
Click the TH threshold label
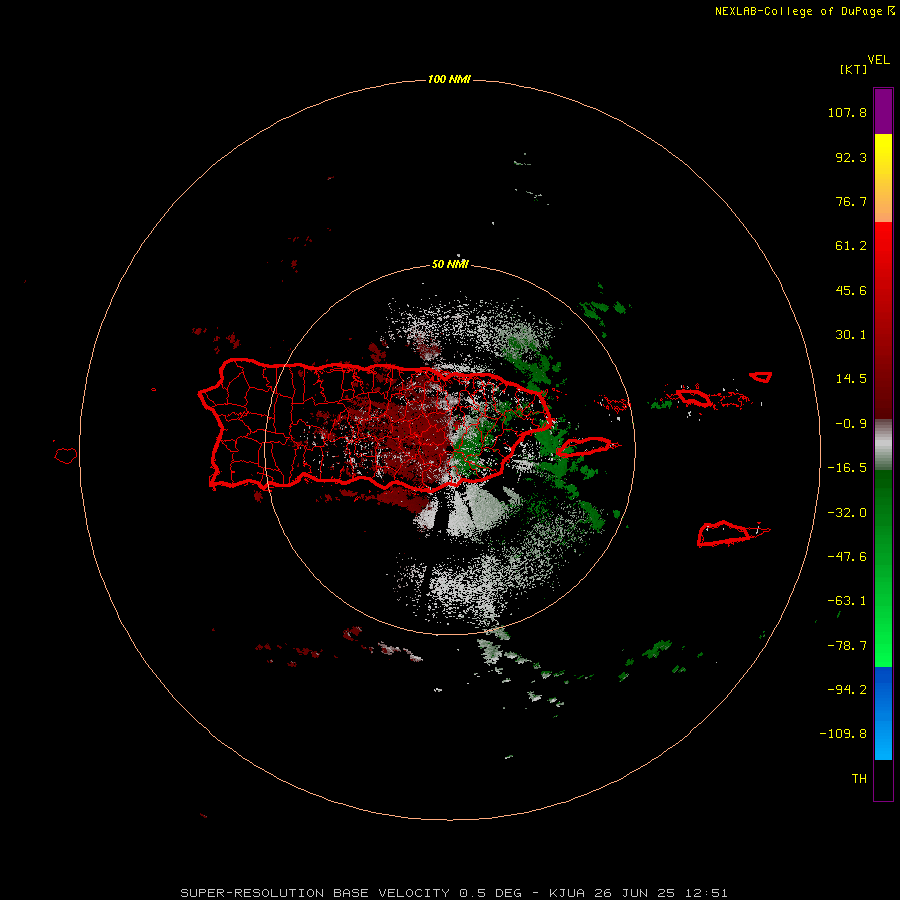click(859, 779)
